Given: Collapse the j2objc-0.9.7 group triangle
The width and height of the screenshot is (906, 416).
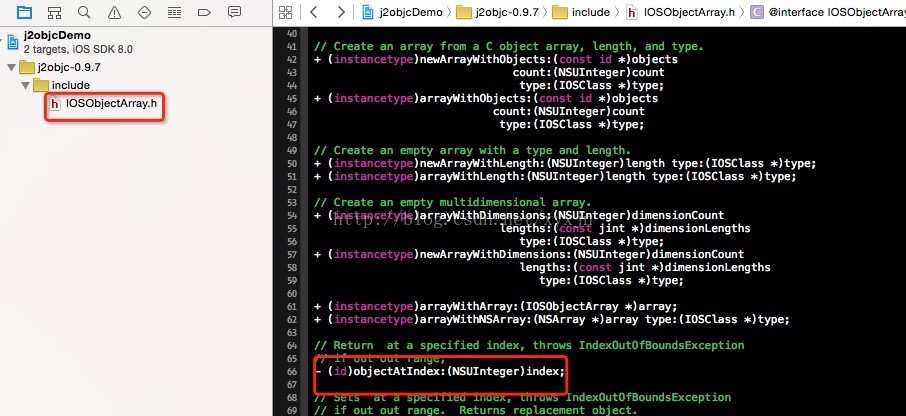Looking at the screenshot, I should [11, 68].
